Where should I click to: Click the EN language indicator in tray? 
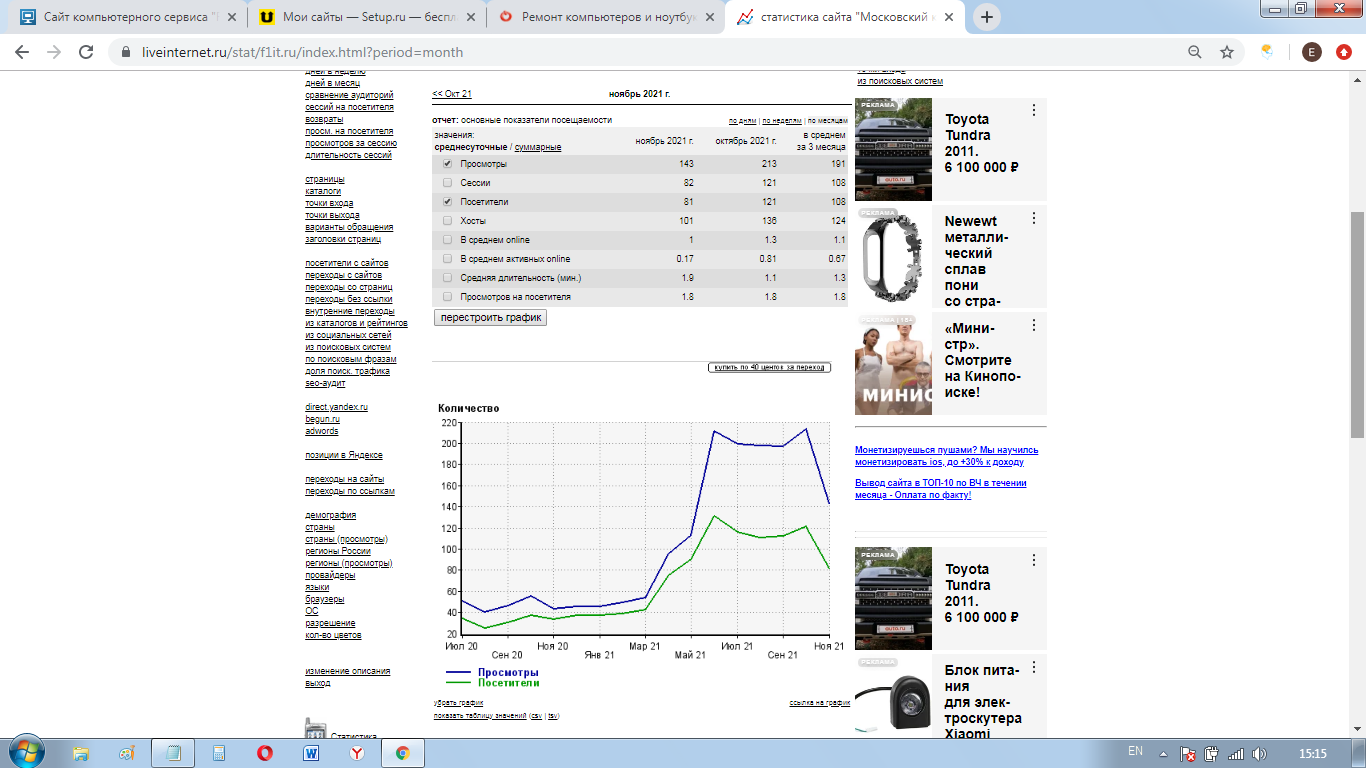point(1135,751)
